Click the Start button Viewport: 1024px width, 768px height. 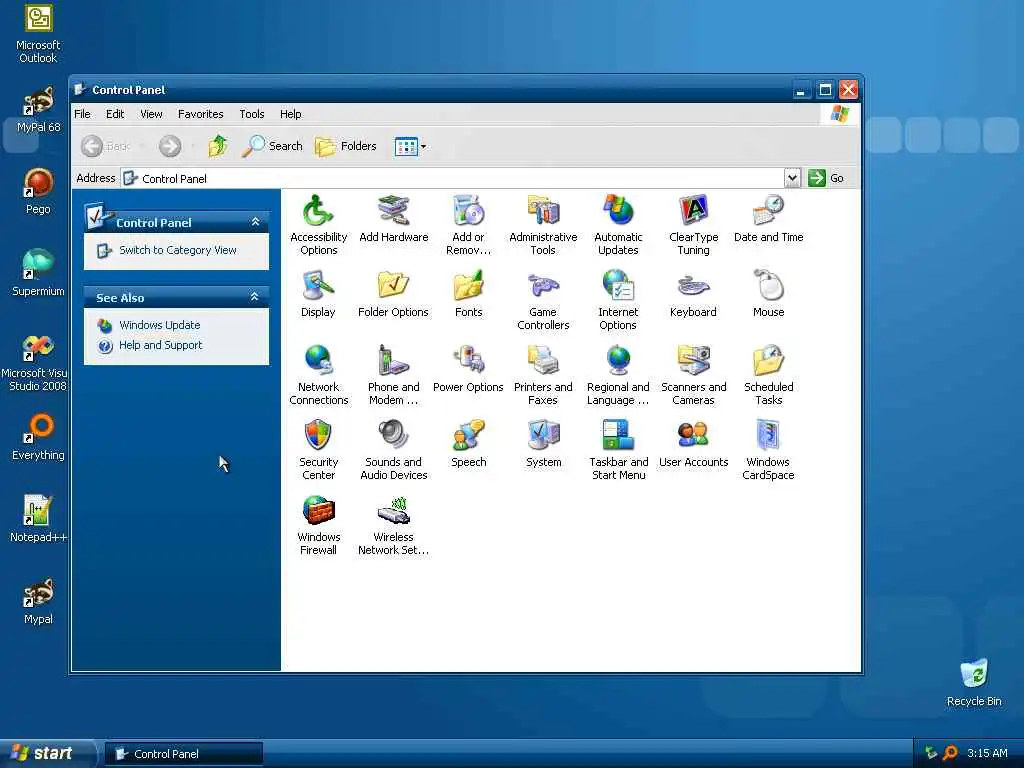(x=46, y=753)
